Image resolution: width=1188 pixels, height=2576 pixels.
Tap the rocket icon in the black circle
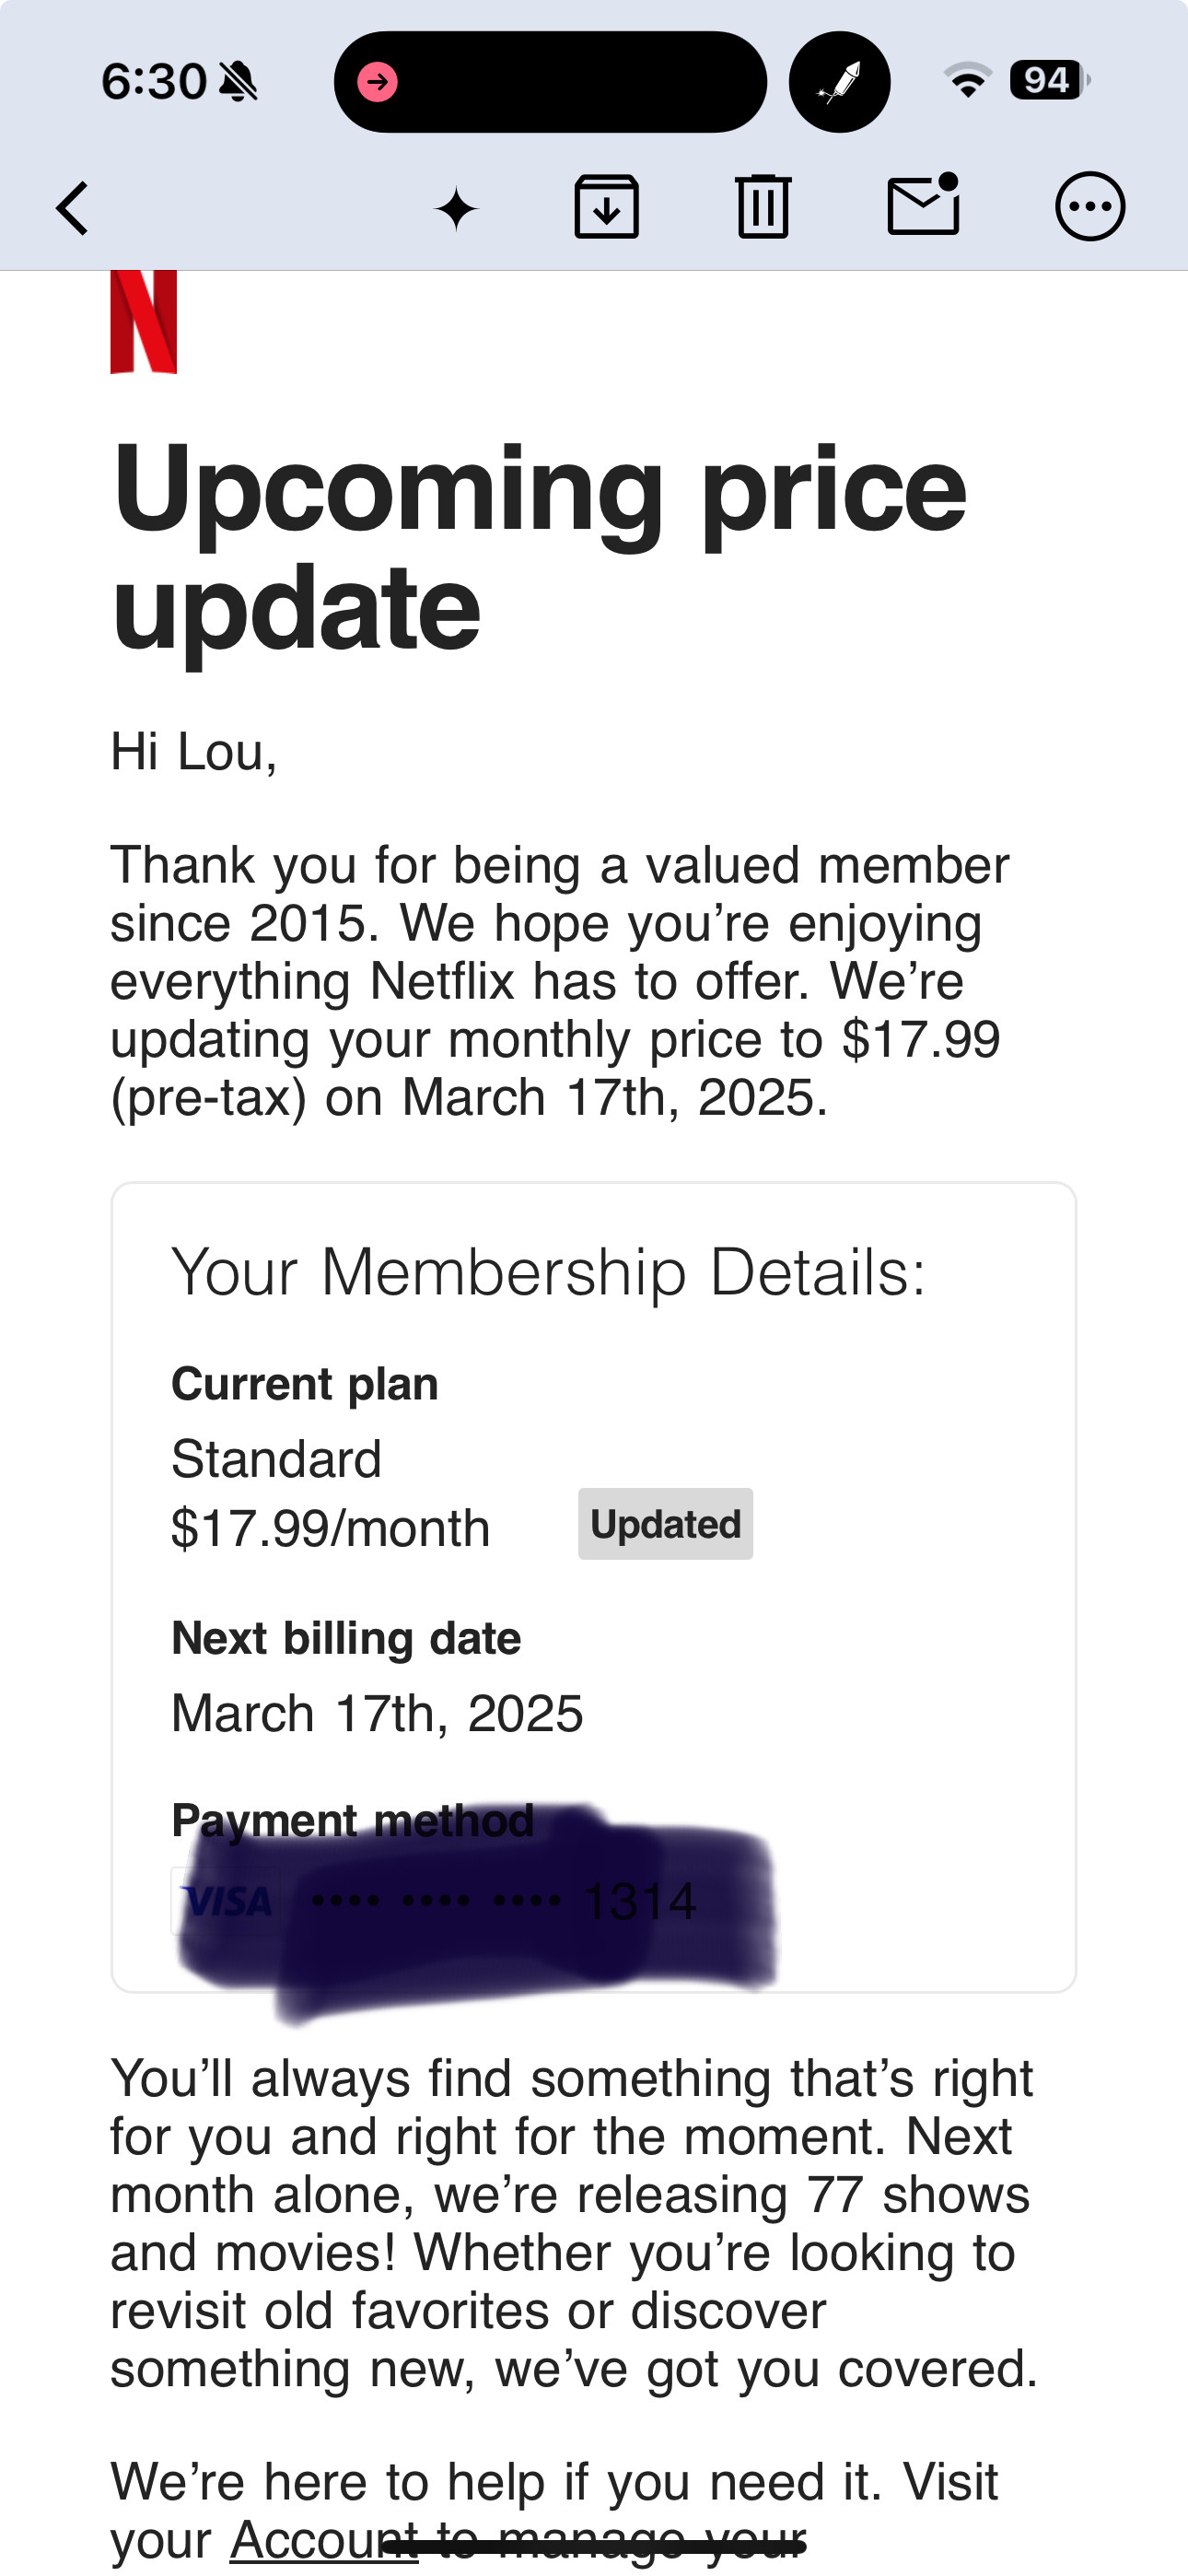tap(839, 82)
